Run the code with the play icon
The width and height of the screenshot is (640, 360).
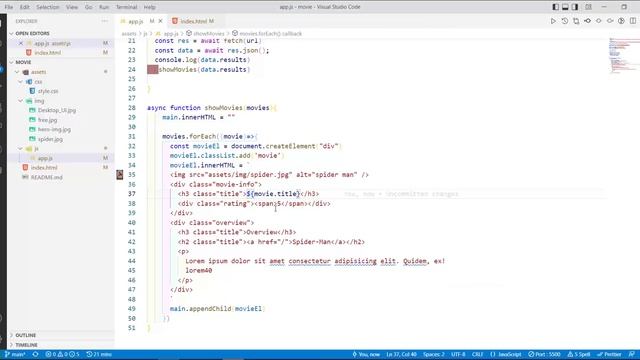pyautogui.click(x=553, y=21)
